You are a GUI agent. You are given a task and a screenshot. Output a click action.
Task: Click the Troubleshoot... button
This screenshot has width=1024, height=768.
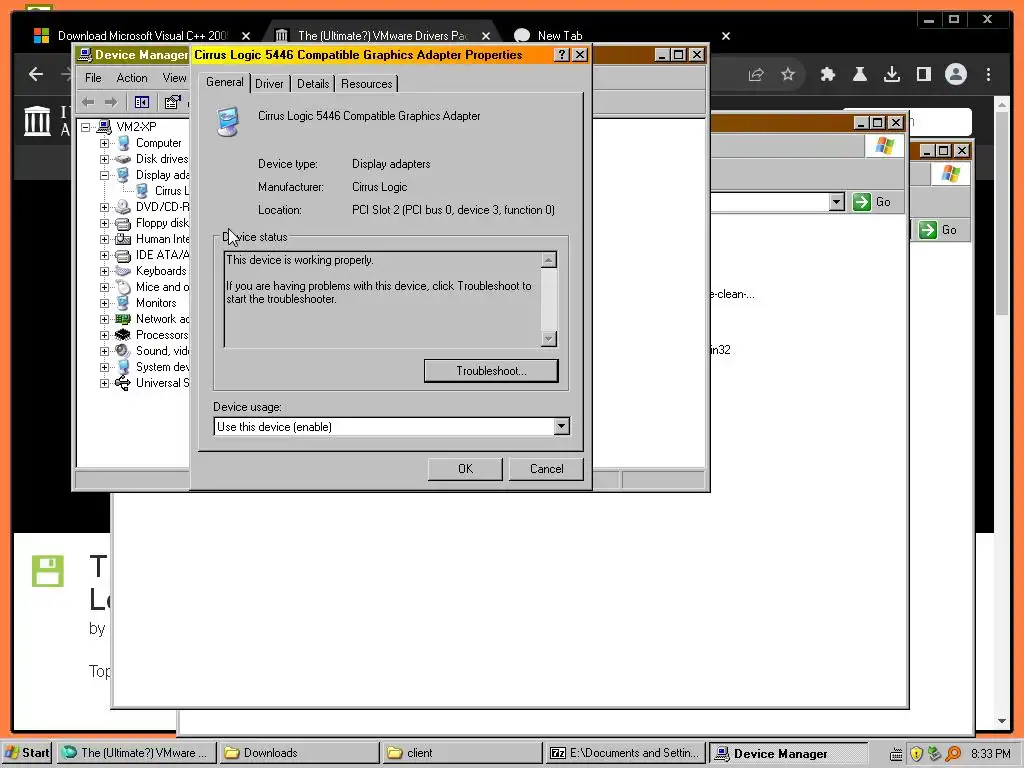point(491,371)
